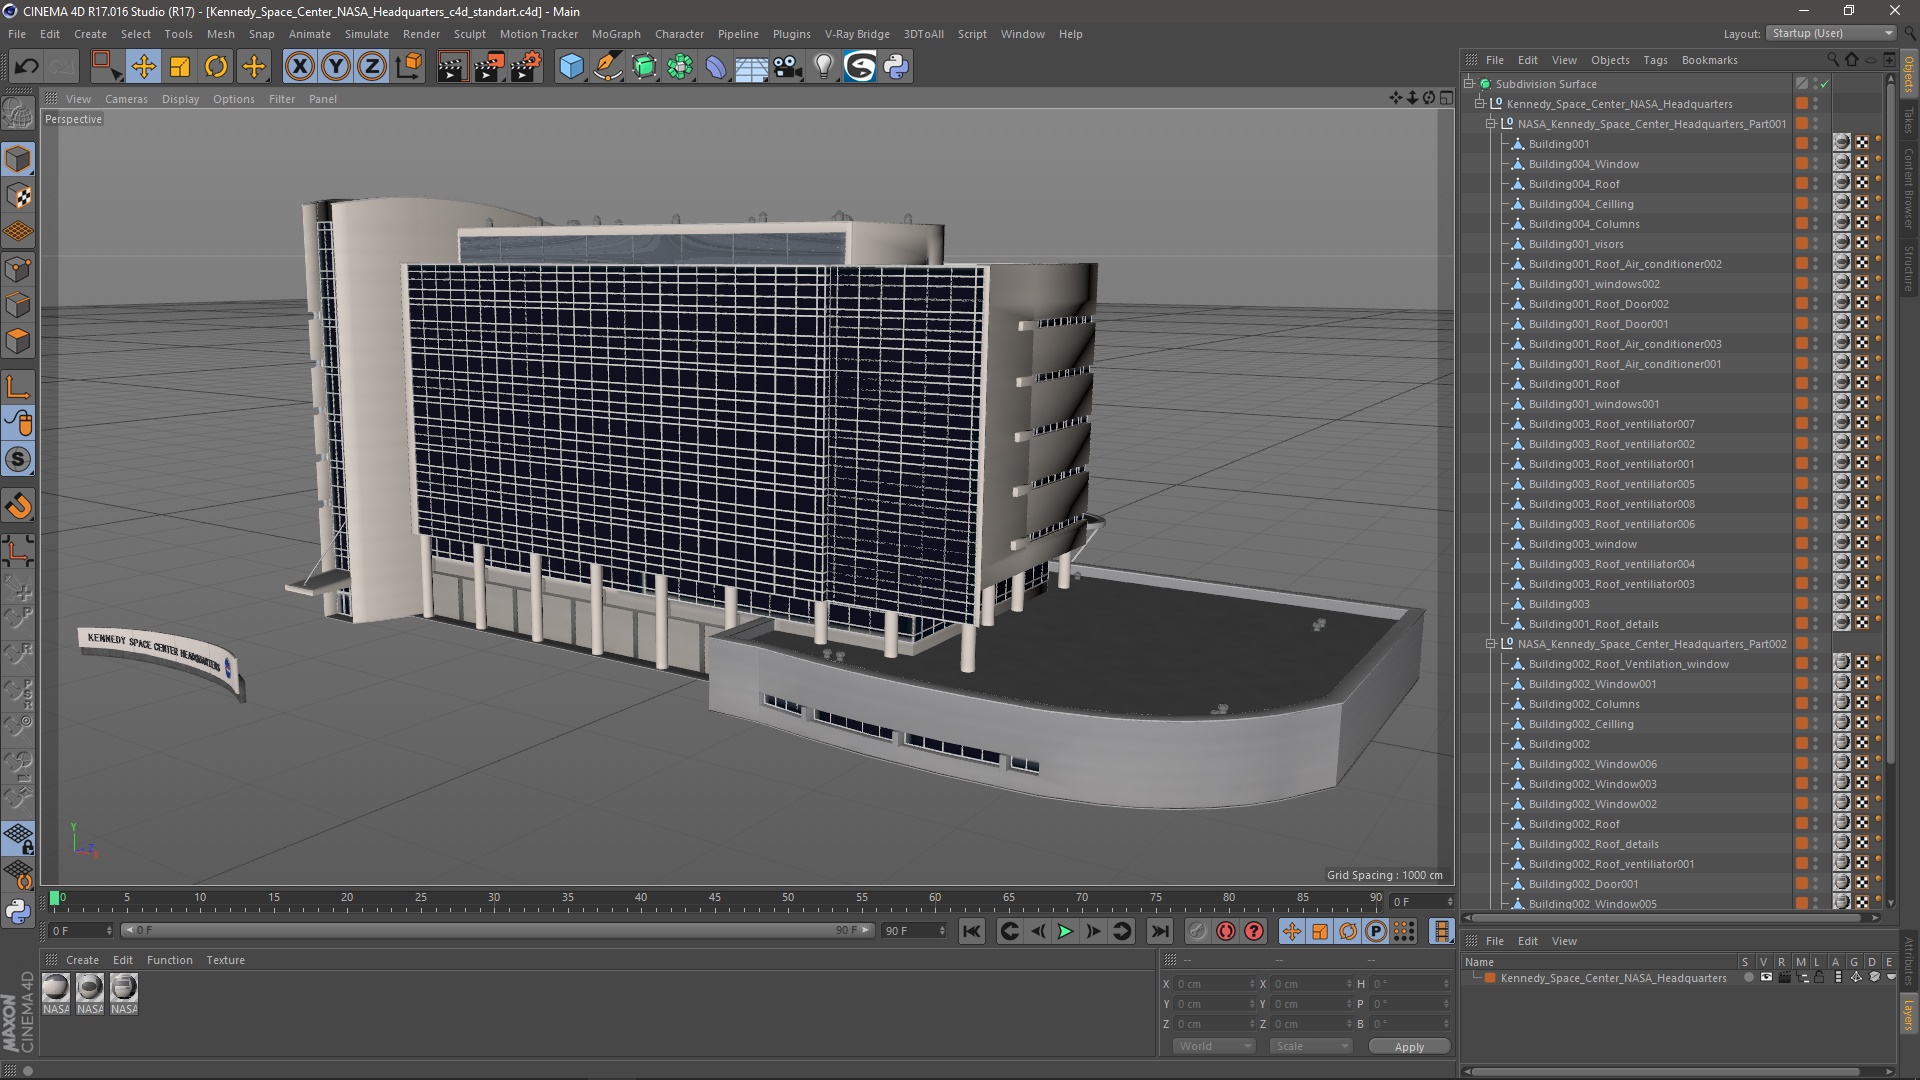This screenshot has height=1080, width=1920.
Task: Click the Subdivision Surface generator icon
Action: [x=644, y=67]
